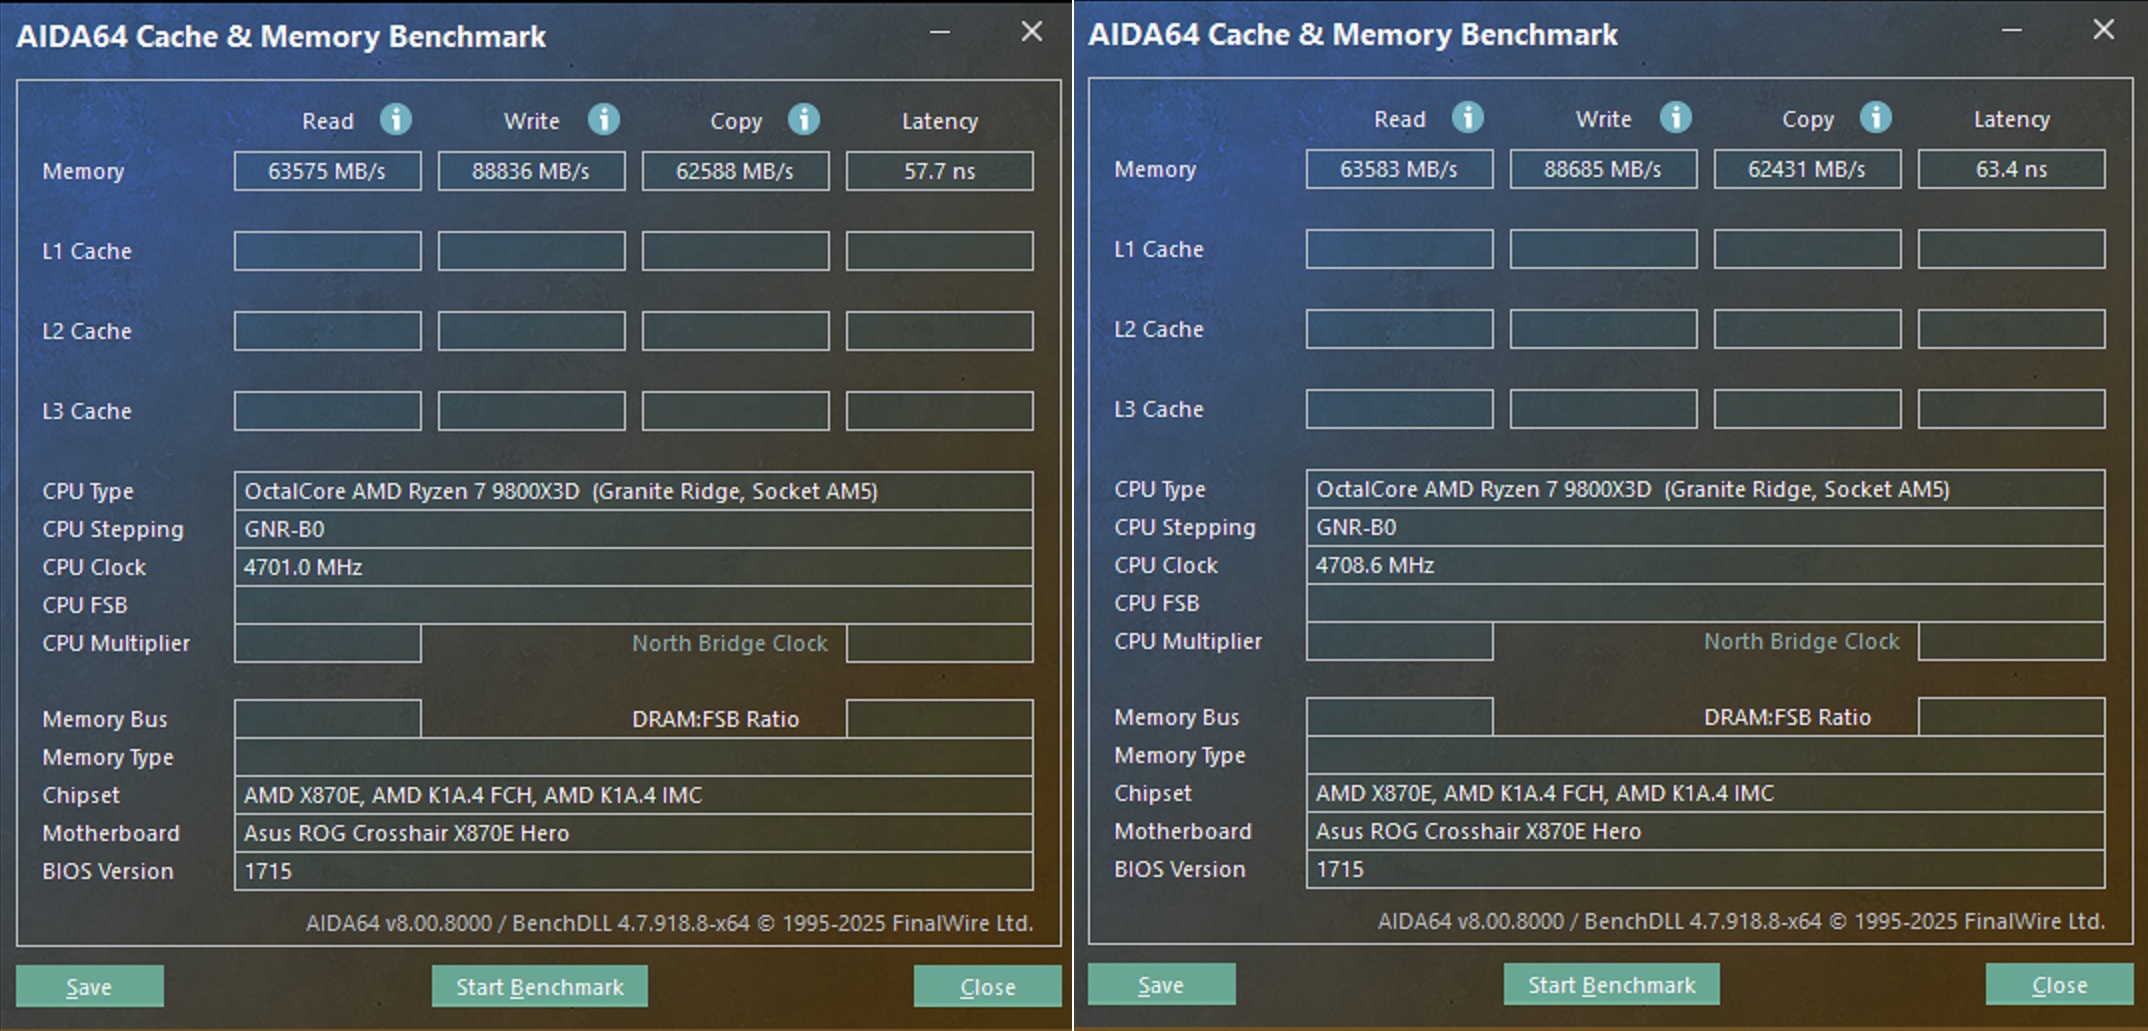Click the Copy info icon in left window
The height and width of the screenshot is (1031, 2148).
click(804, 120)
